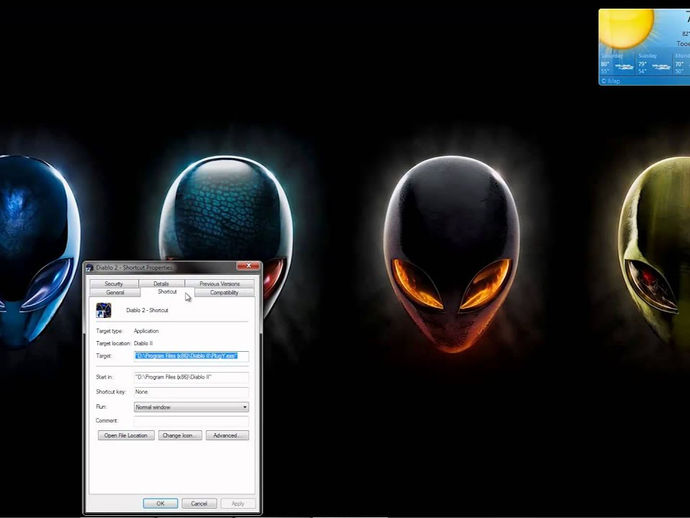This screenshot has width=690, height=518.
Task: Click the Open File Location button
Action: [126, 435]
